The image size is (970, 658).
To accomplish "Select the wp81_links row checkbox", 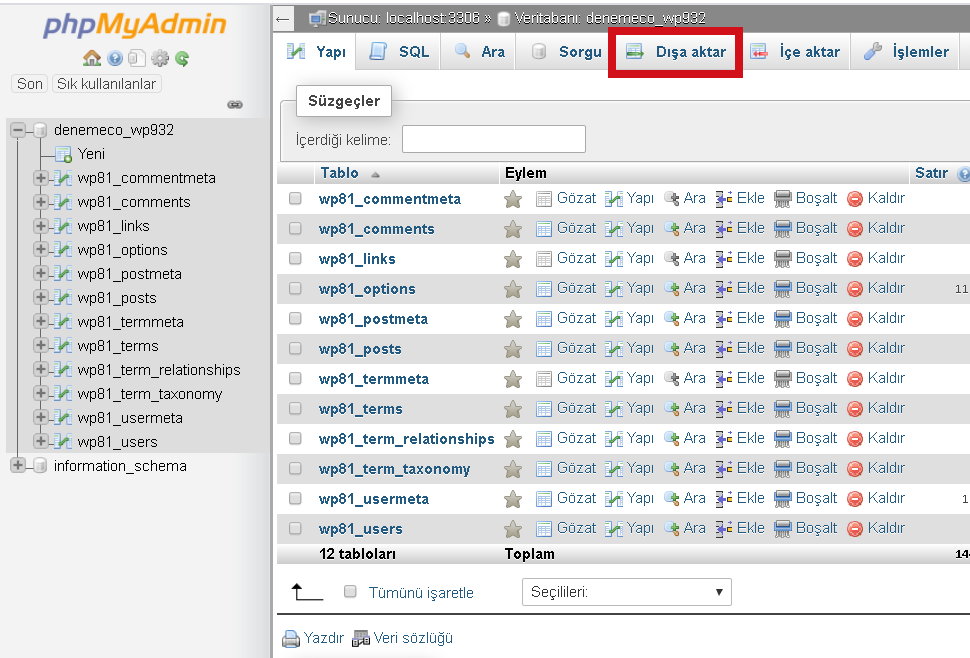I will pos(295,258).
